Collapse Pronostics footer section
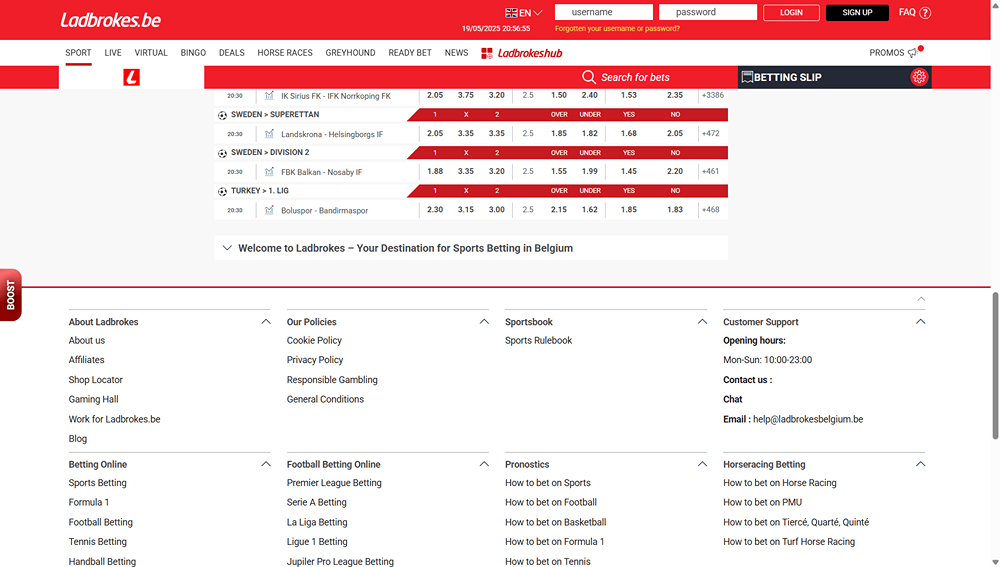 point(702,464)
